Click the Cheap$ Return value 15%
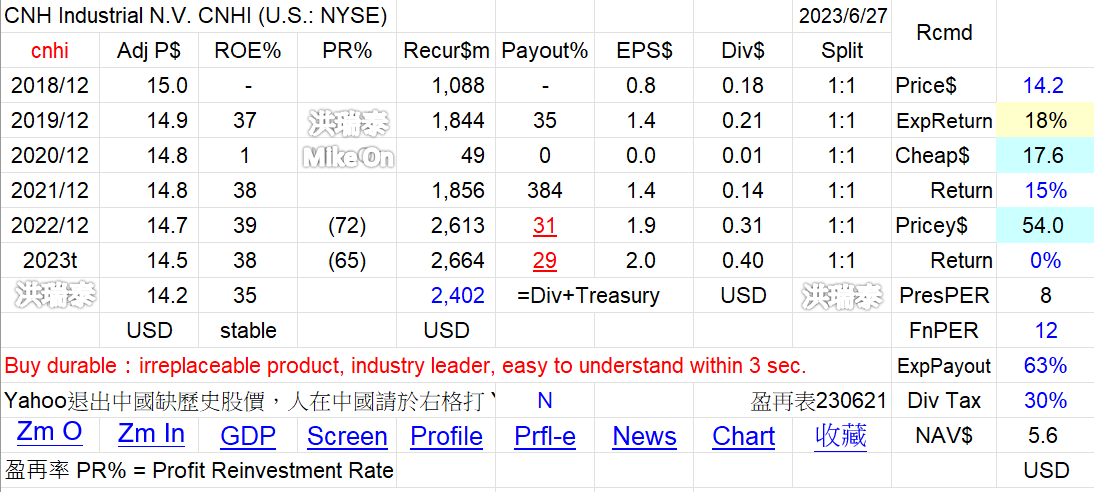 (x=1046, y=190)
